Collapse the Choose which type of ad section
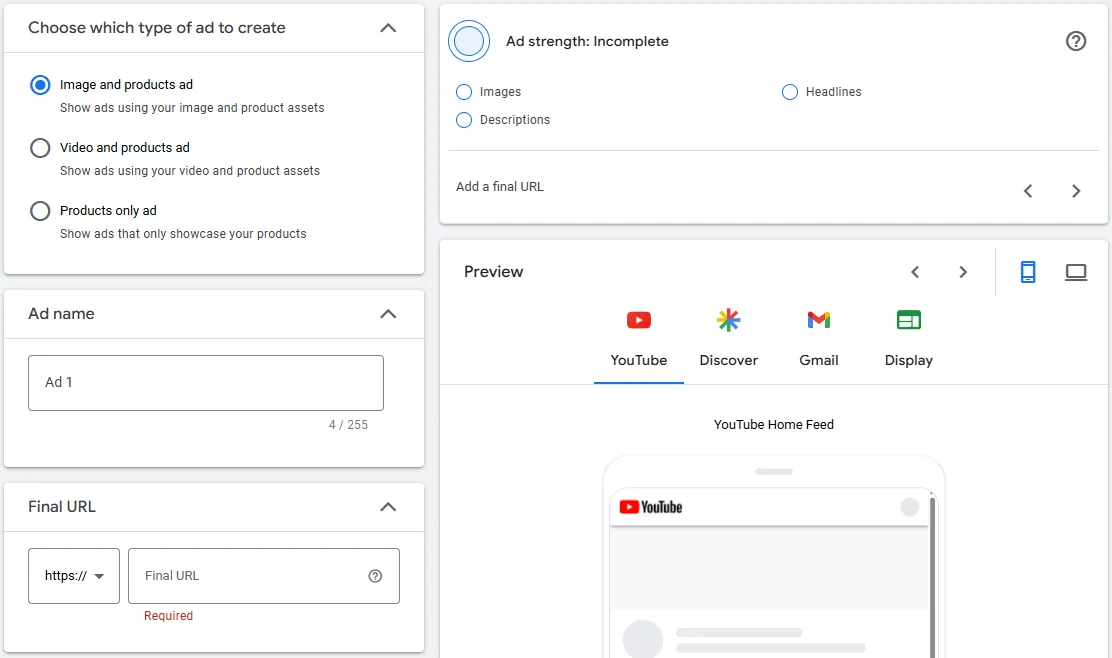The height and width of the screenshot is (658, 1112). 388,28
